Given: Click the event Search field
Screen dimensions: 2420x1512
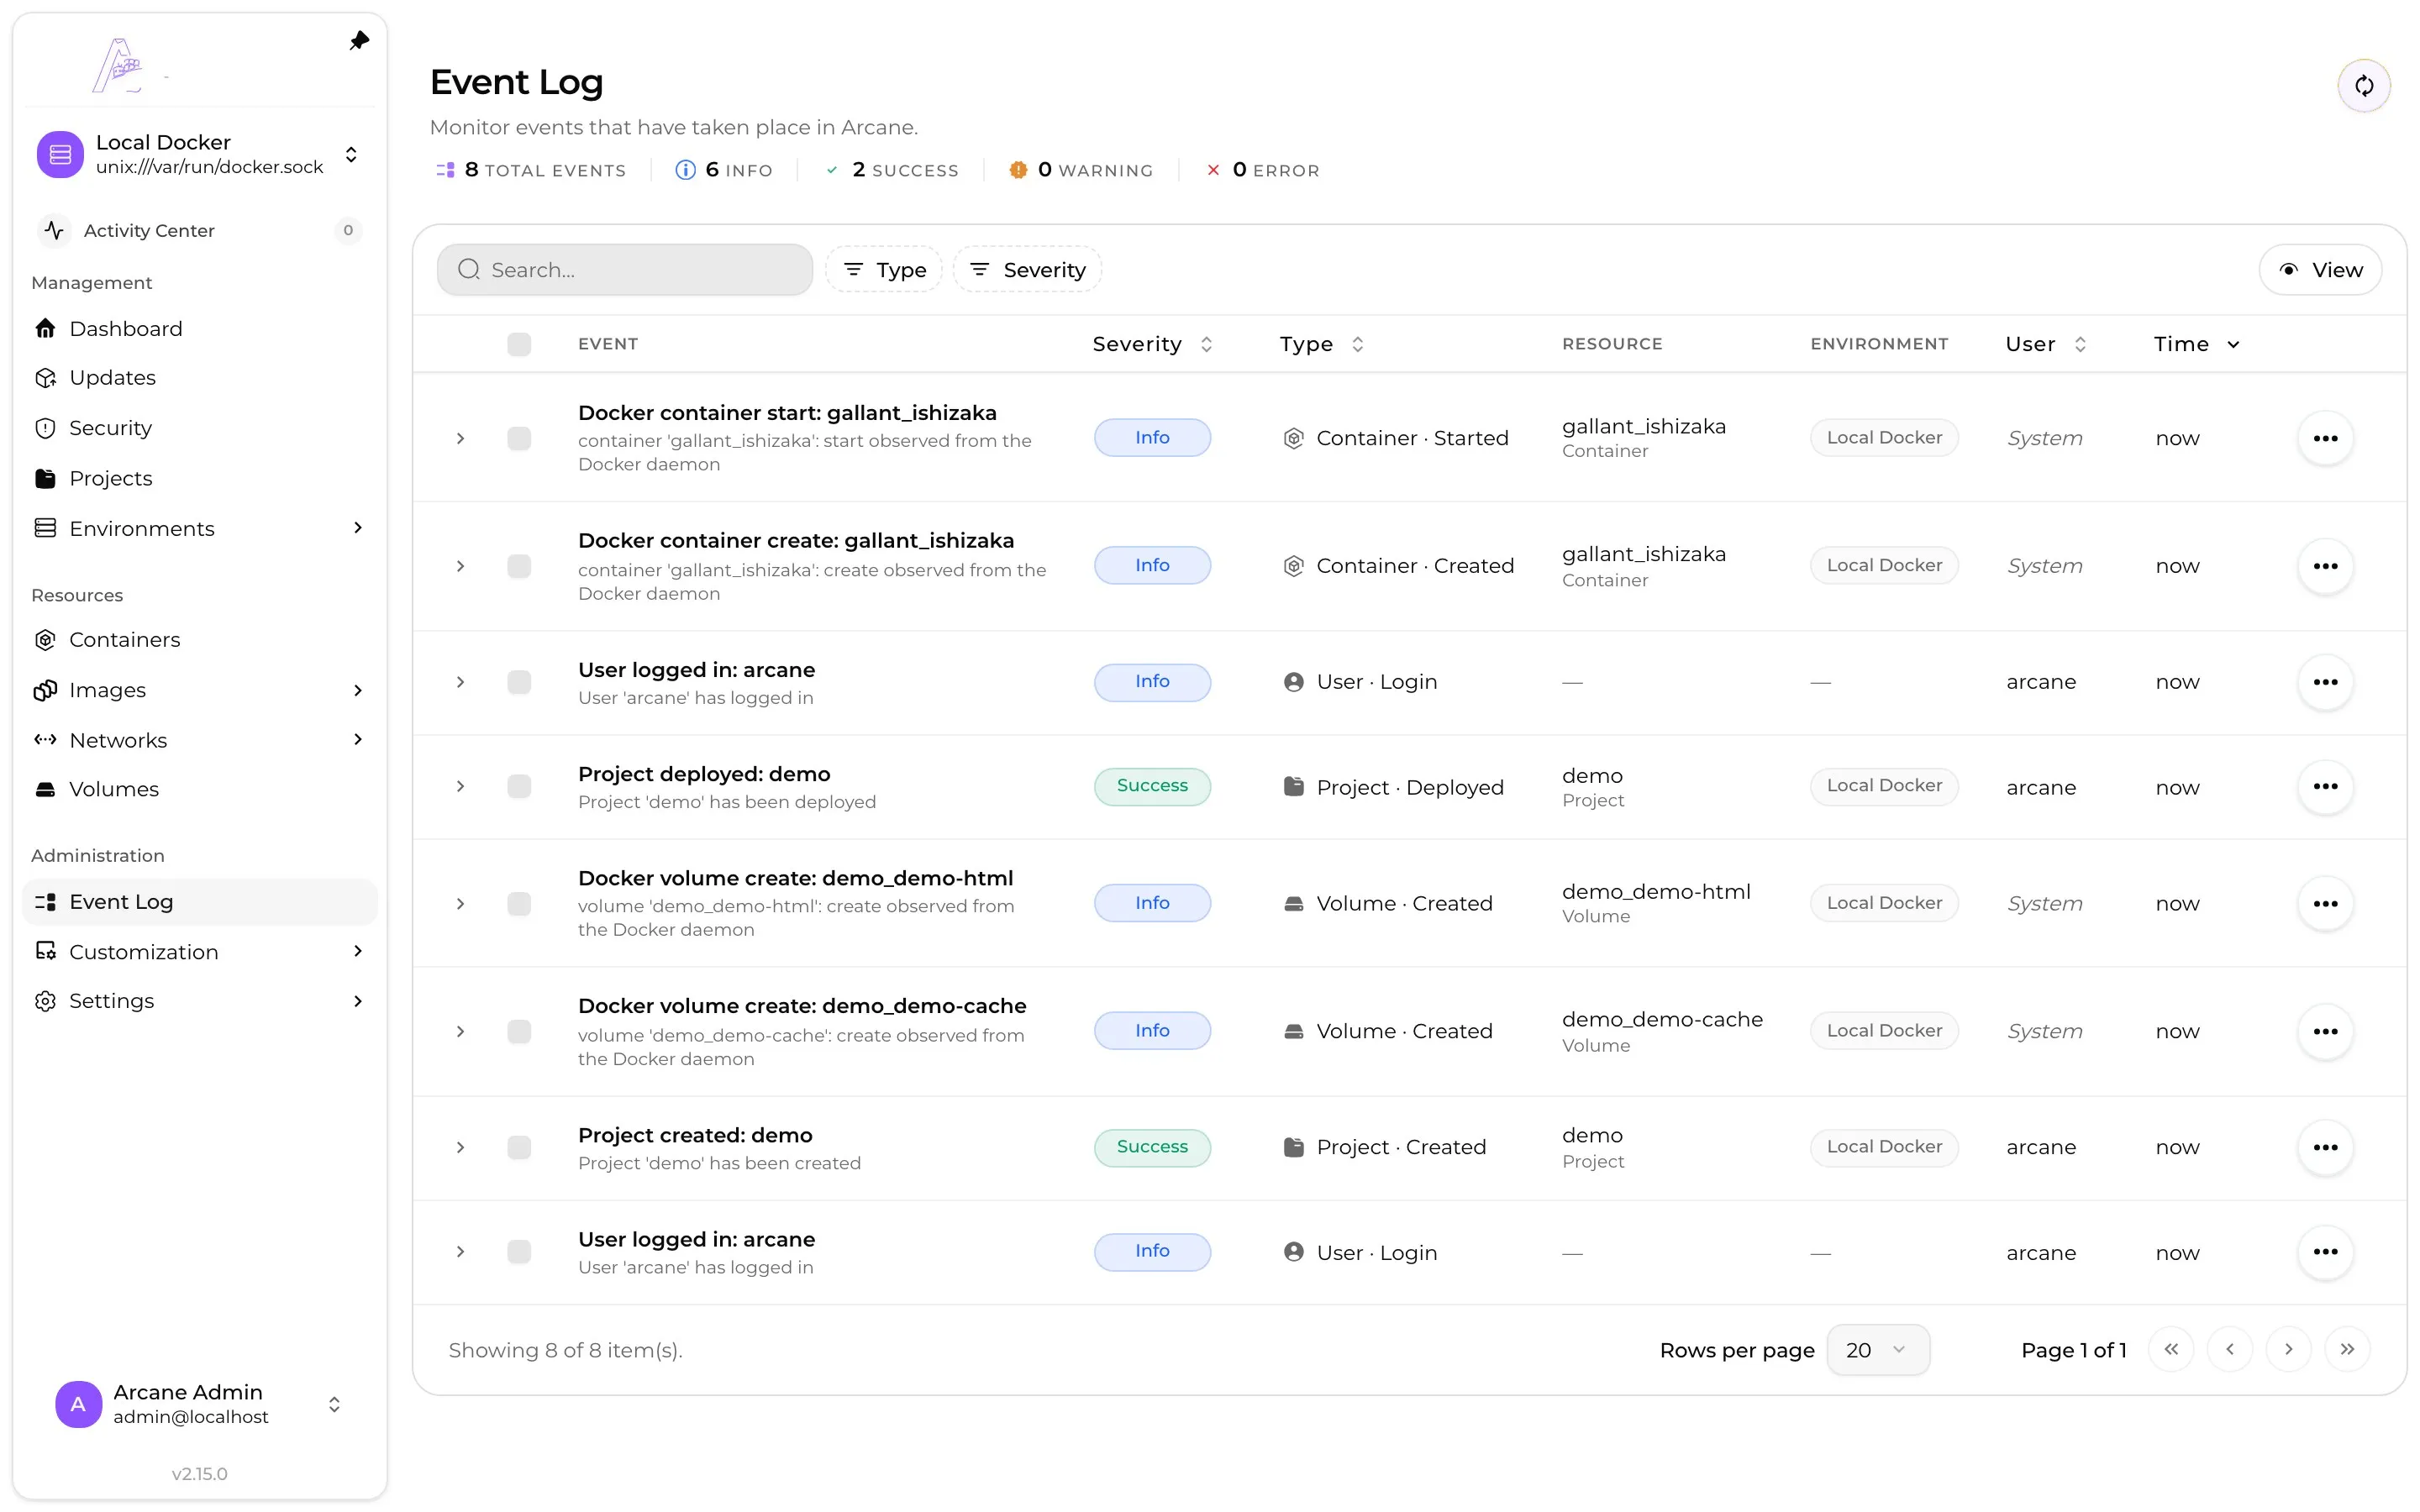Looking at the screenshot, I should [x=625, y=270].
